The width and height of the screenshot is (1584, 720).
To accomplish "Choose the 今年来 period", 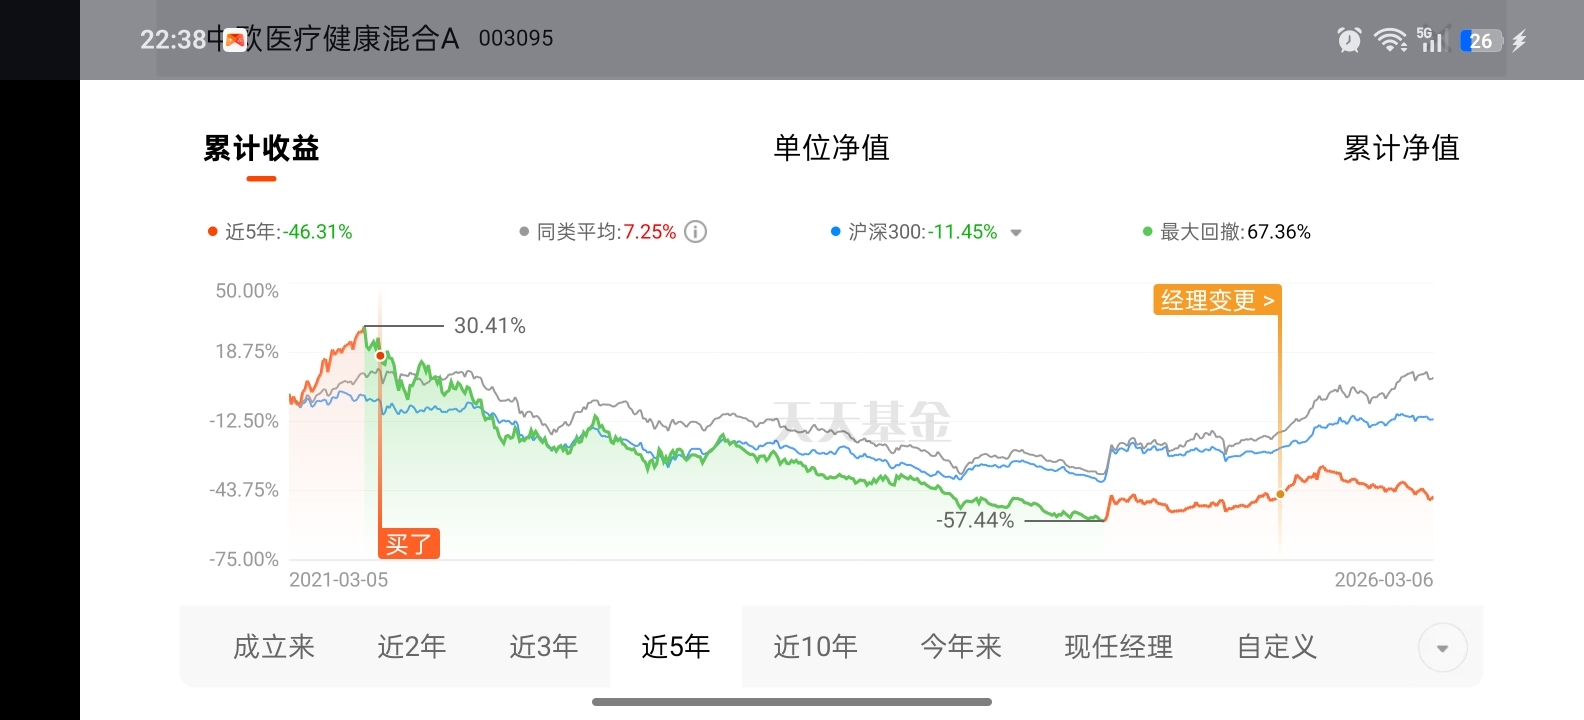I will 961,647.
